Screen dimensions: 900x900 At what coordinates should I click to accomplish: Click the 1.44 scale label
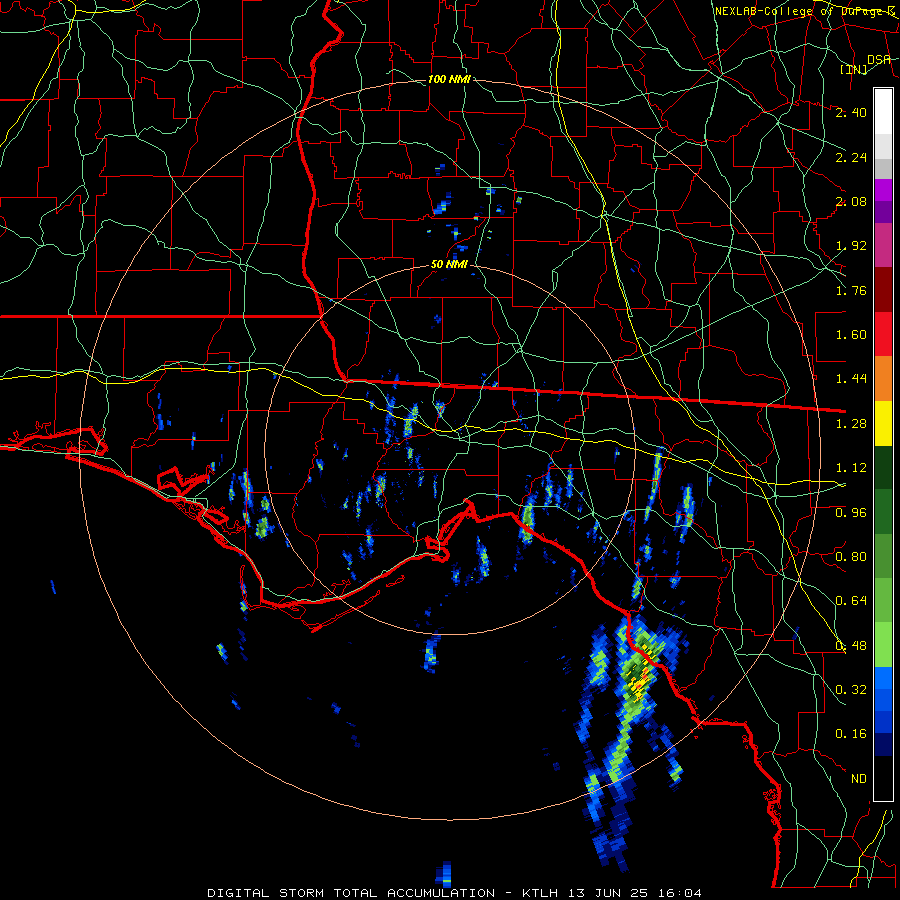tap(851, 379)
